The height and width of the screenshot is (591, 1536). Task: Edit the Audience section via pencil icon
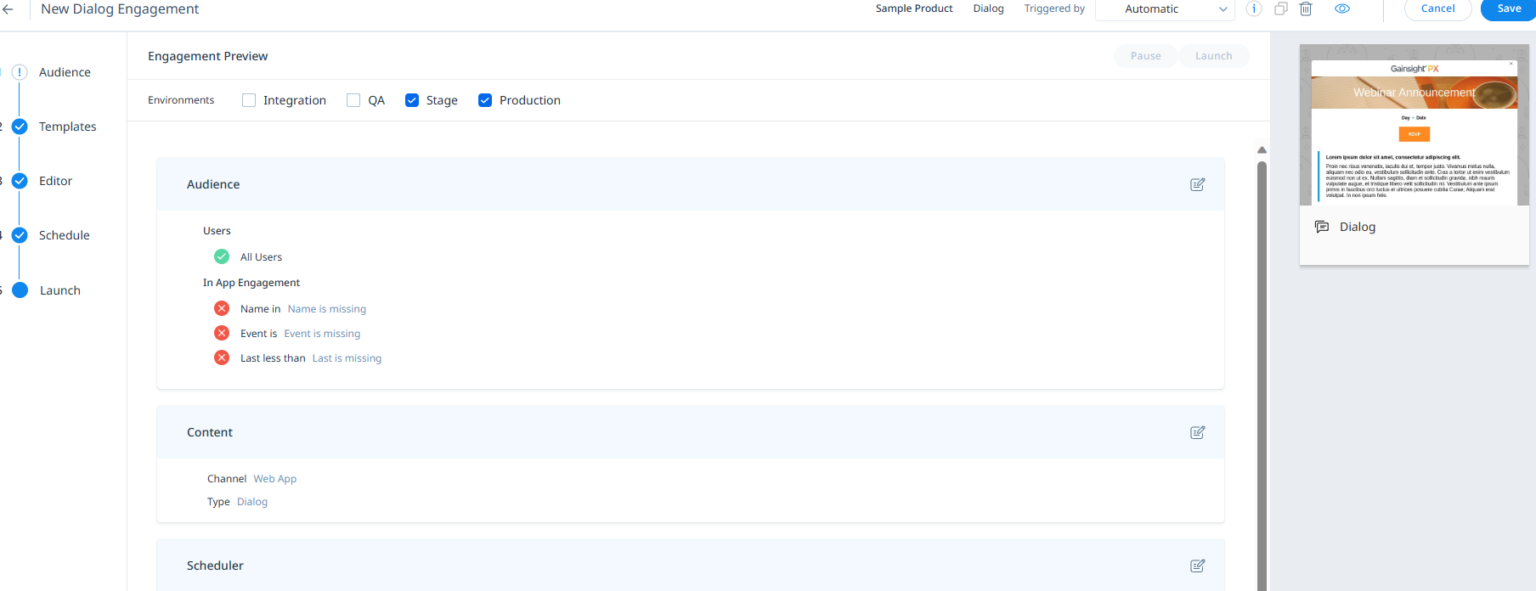pyautogui.click(x=1197, y=184)
